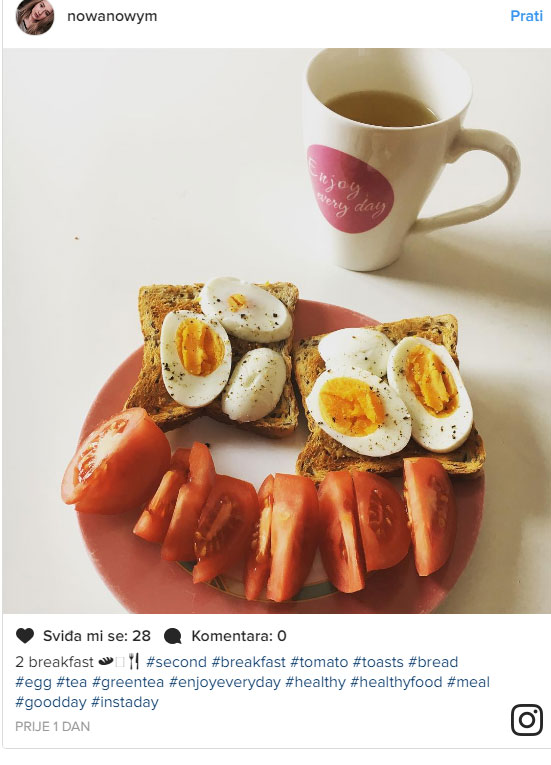Open the #goodday hashtag
Image resolution: width=551 pixels, height=765 pixels.
(51, 702)
